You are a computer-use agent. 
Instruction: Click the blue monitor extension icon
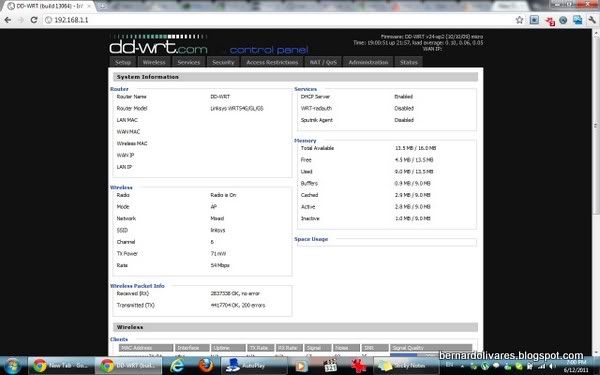tap(577, 20)
